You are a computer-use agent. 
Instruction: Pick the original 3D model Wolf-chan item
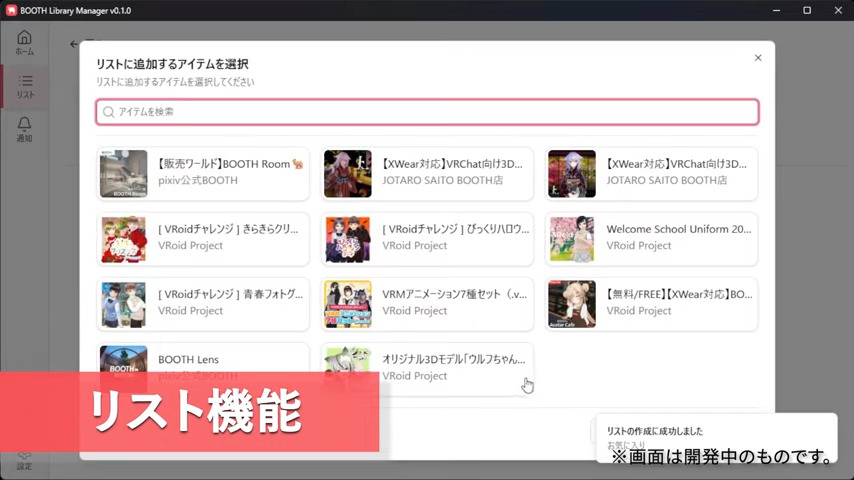tap(427, 367)
